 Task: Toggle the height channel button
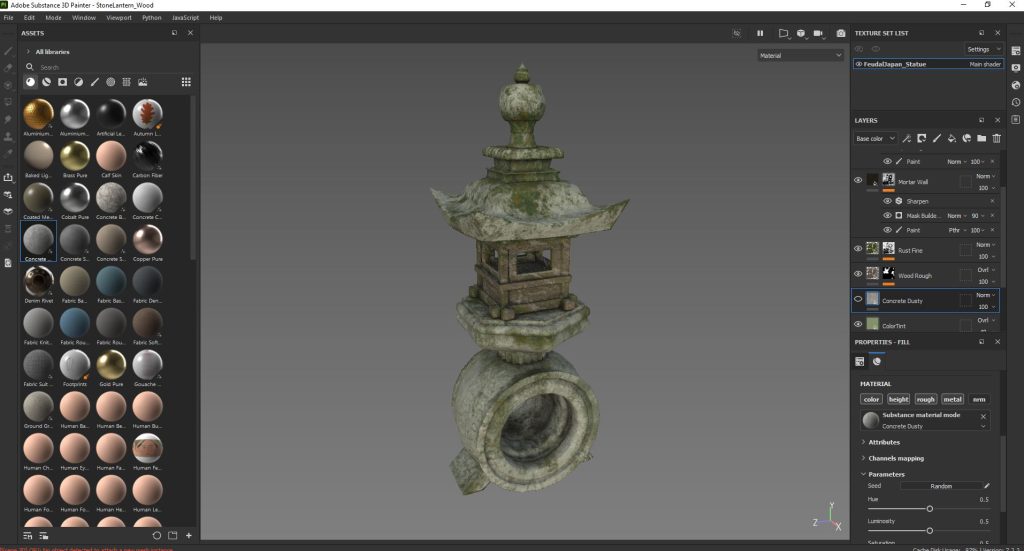[899, 399]
